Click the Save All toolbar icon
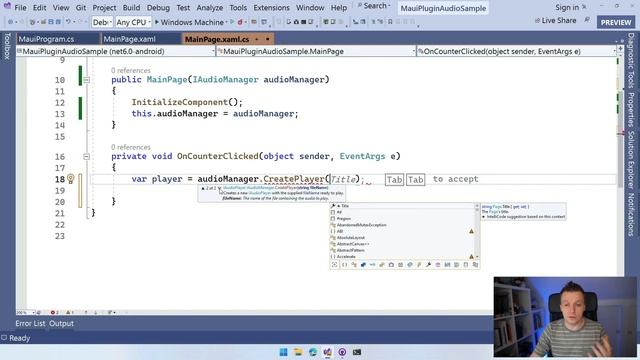Image resolution: width=640 pixels, height=360 pixels. (58, 22)
